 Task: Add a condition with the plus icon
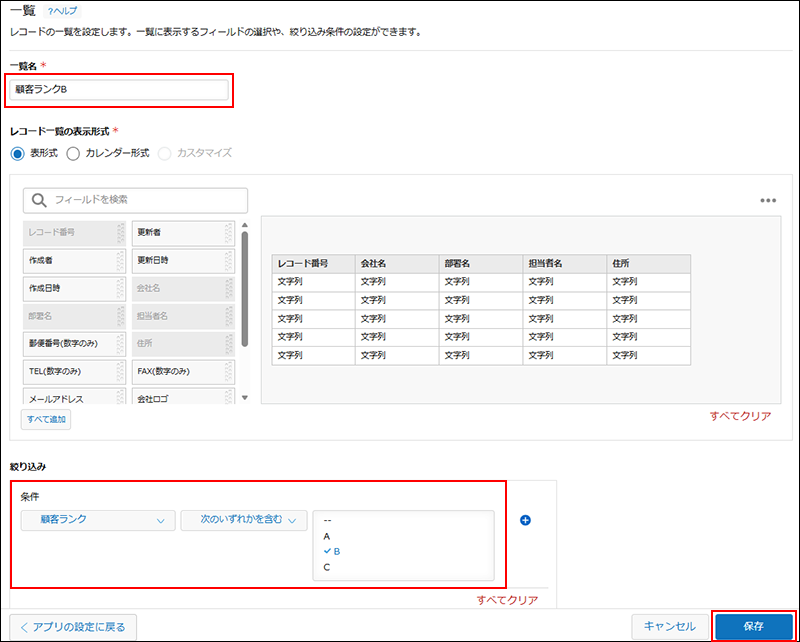[x=525, y=521]
